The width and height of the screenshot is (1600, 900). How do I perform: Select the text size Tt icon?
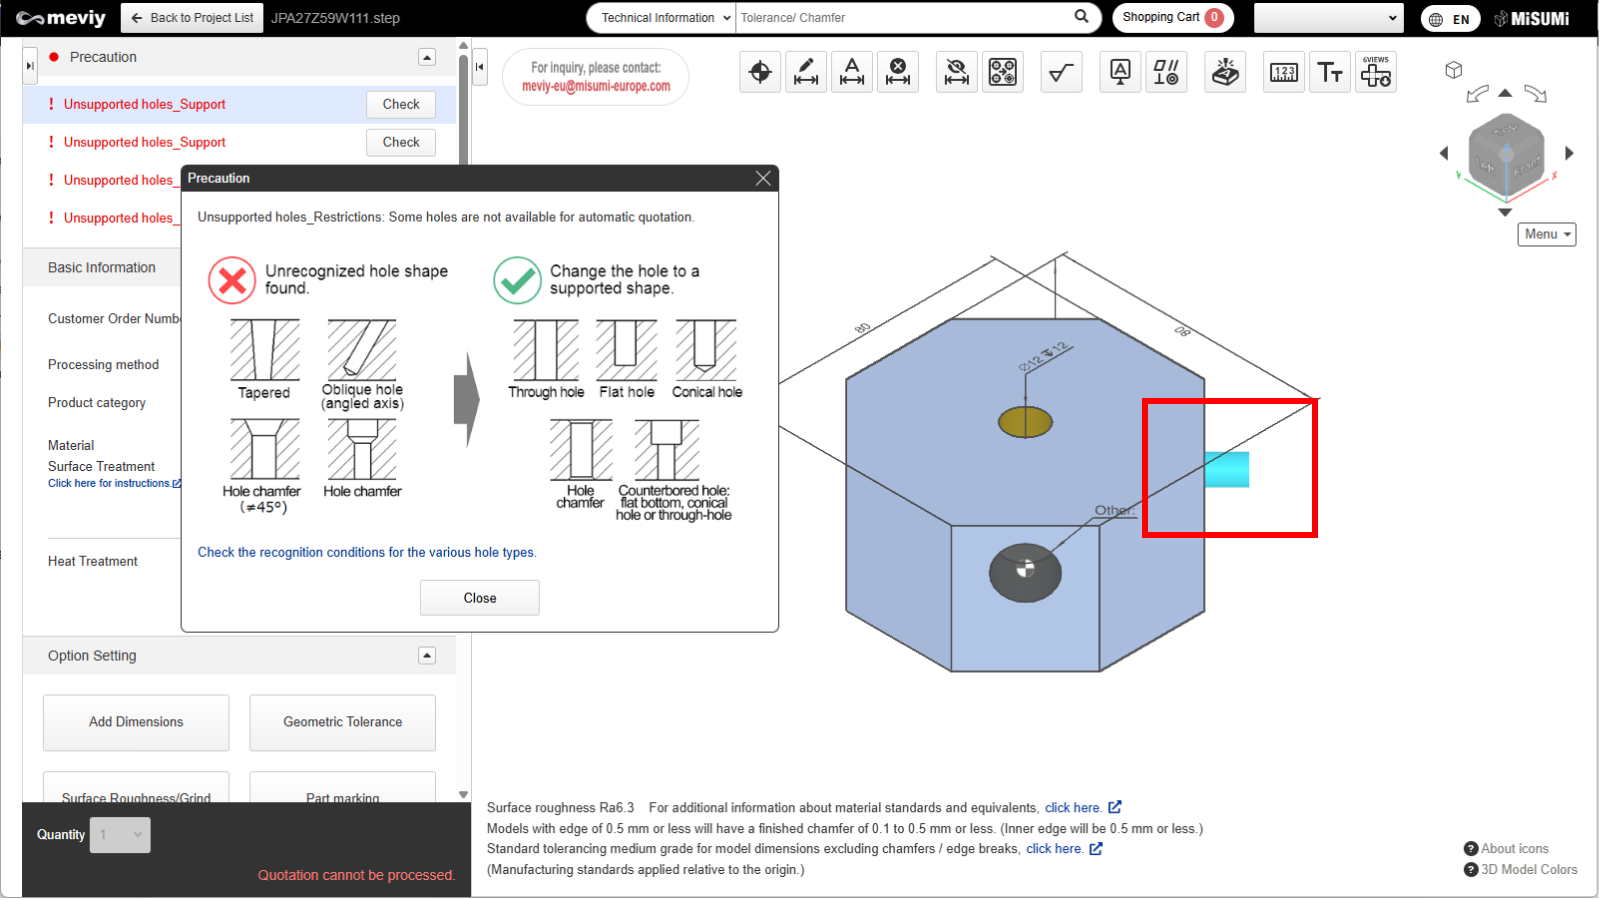tap(1329, 72)
